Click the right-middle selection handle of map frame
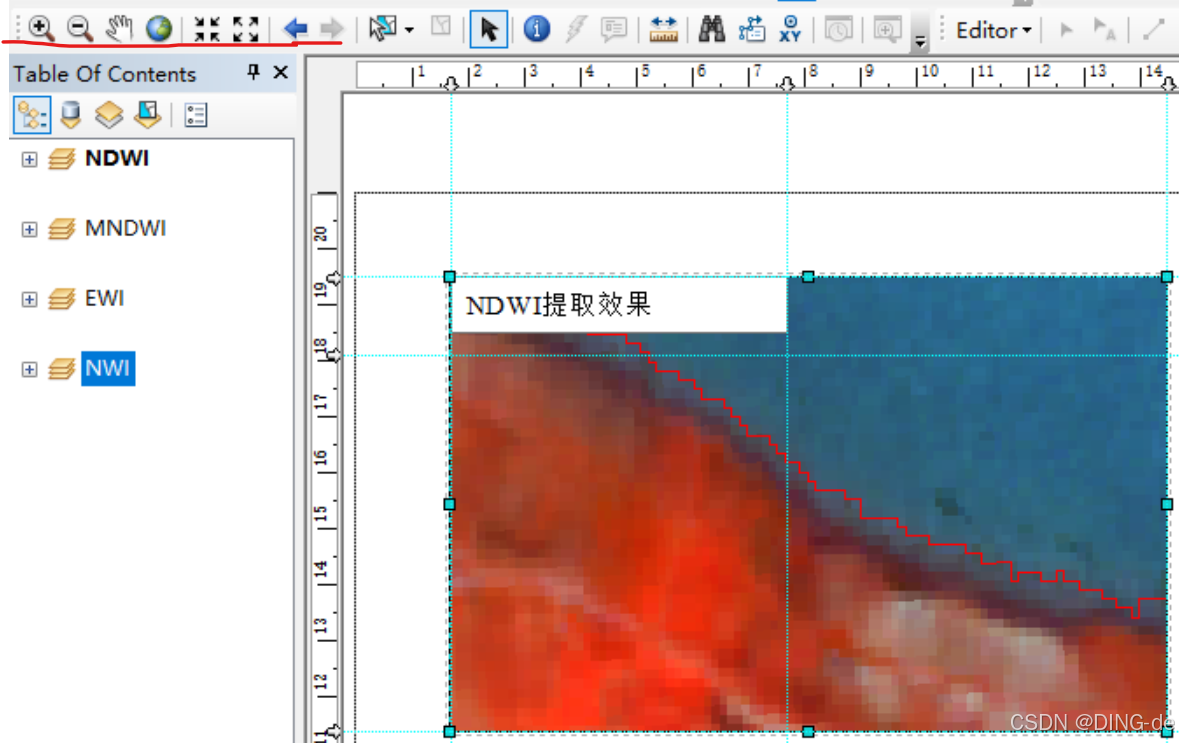The image size is (1179, 743). coord(1167,504)
